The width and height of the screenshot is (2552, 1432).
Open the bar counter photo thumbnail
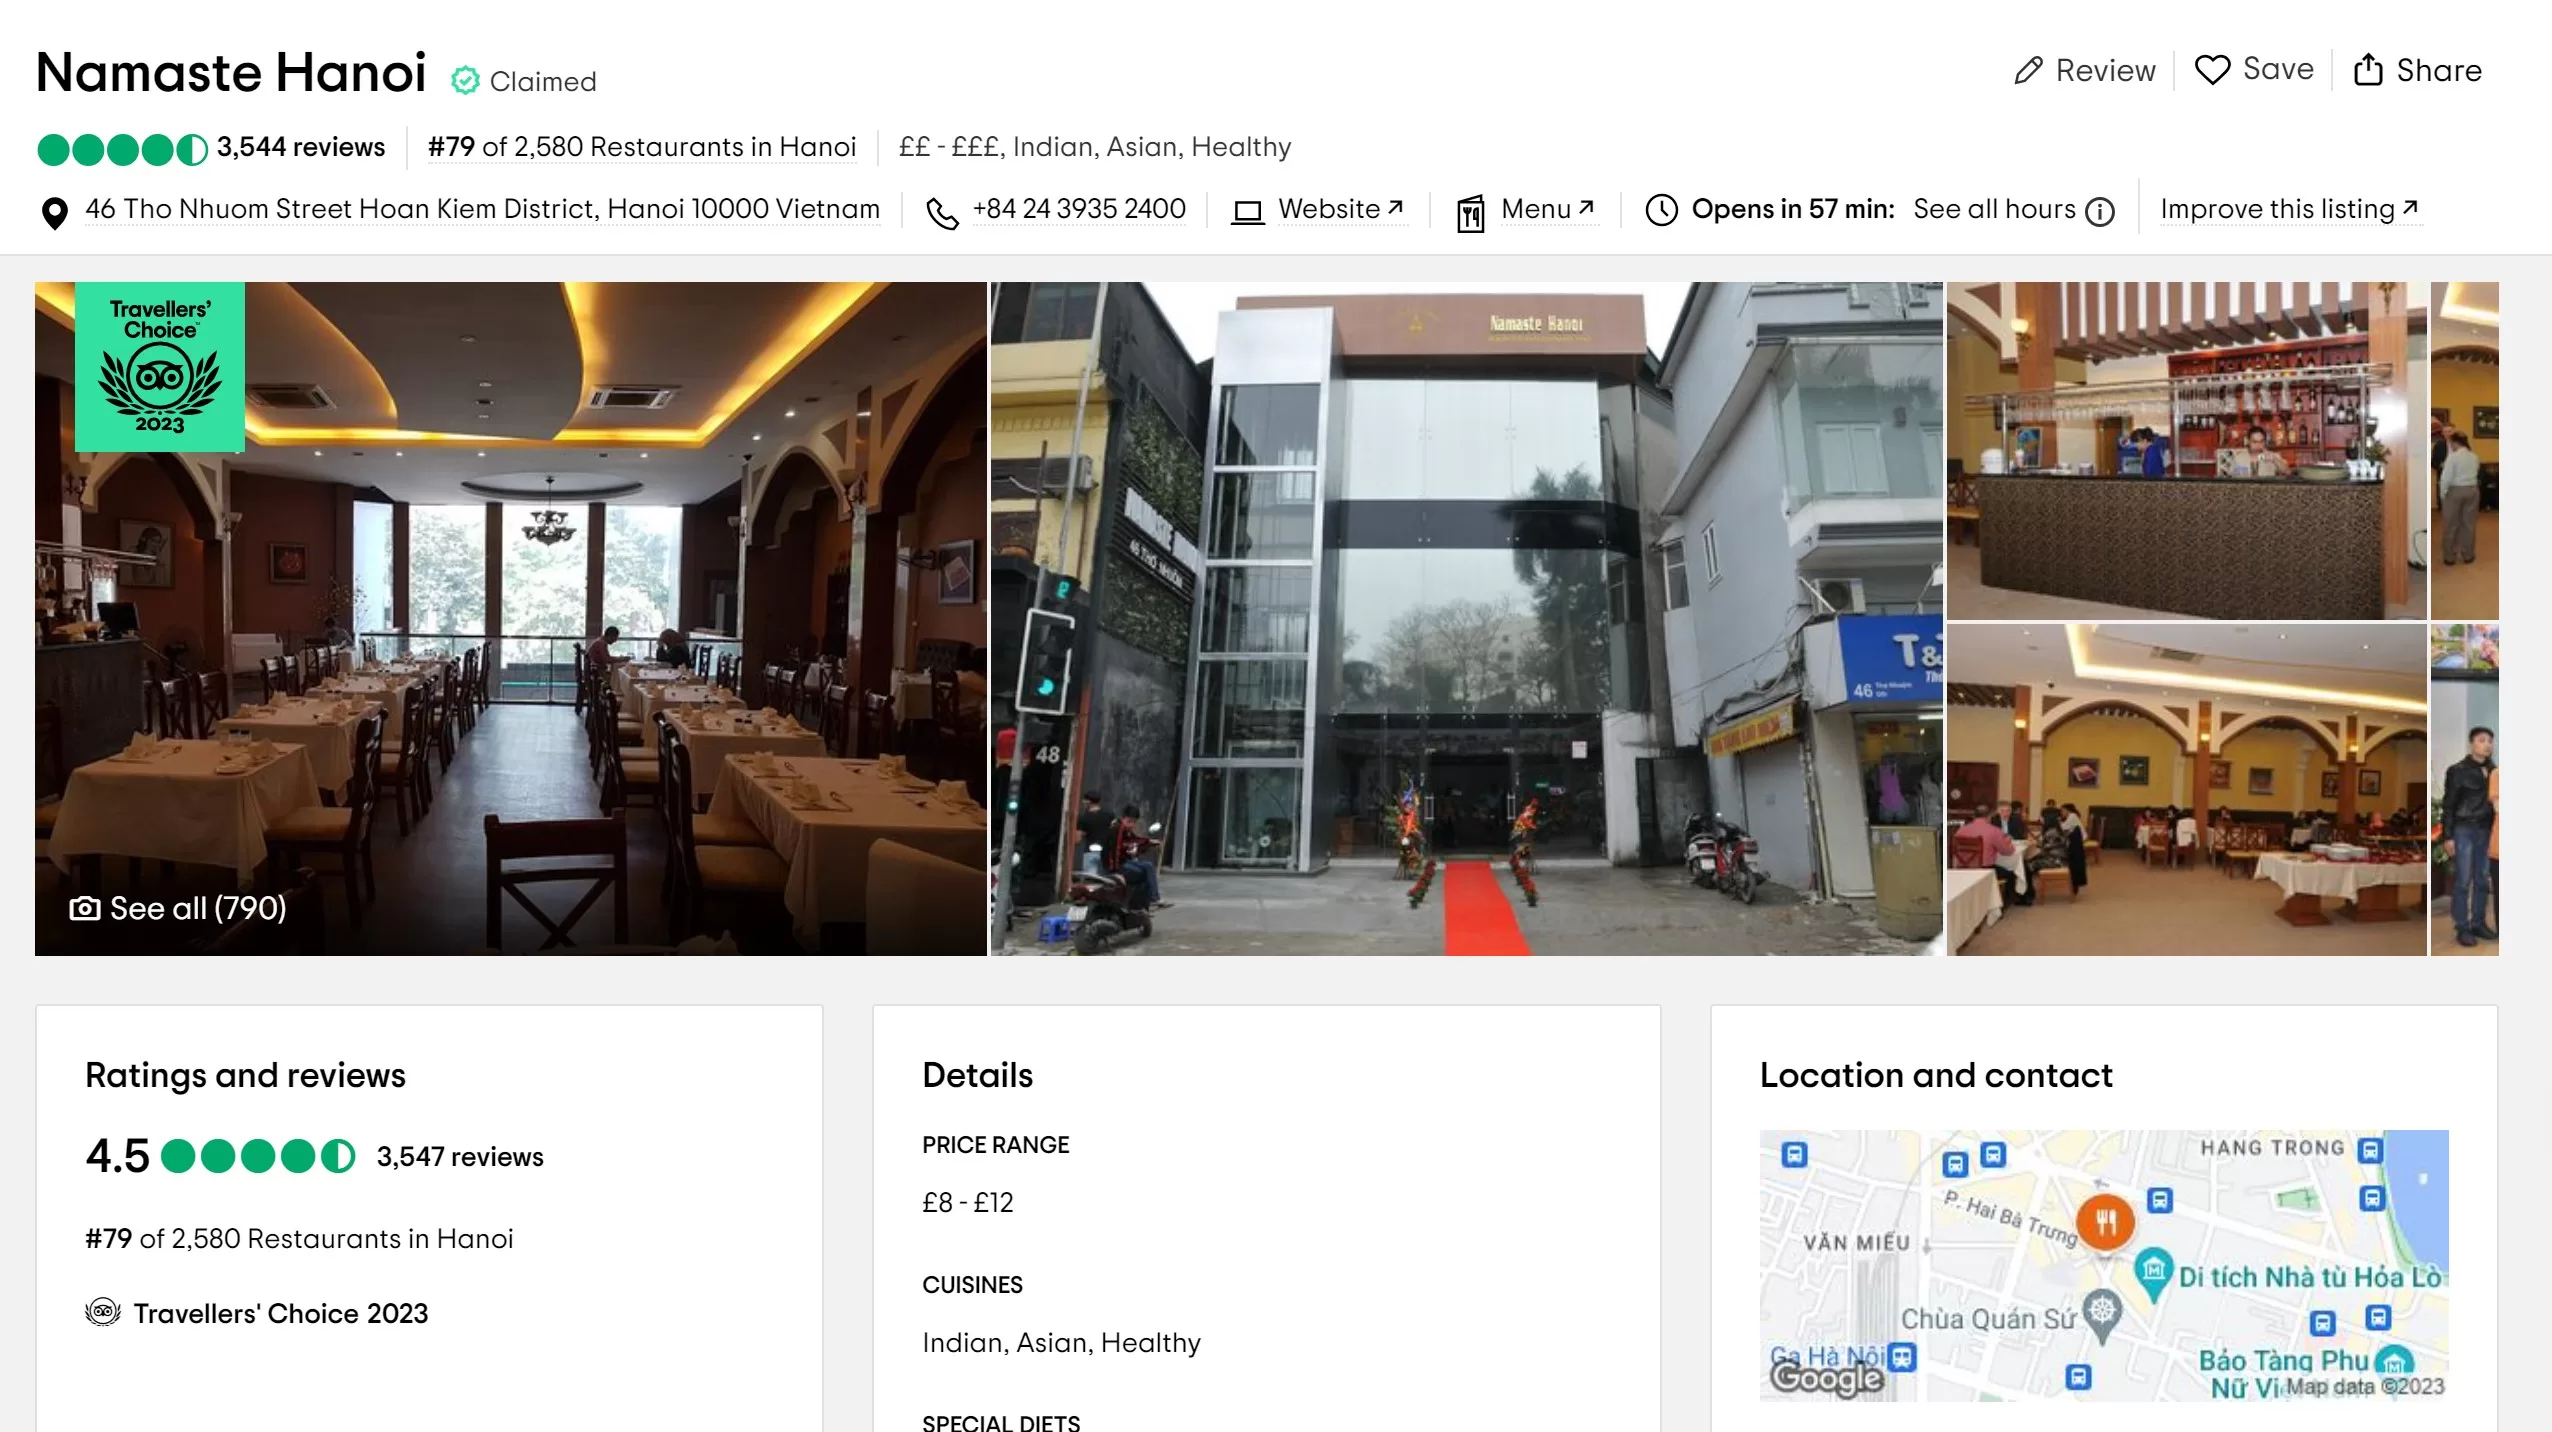(x=2186, y=450)
